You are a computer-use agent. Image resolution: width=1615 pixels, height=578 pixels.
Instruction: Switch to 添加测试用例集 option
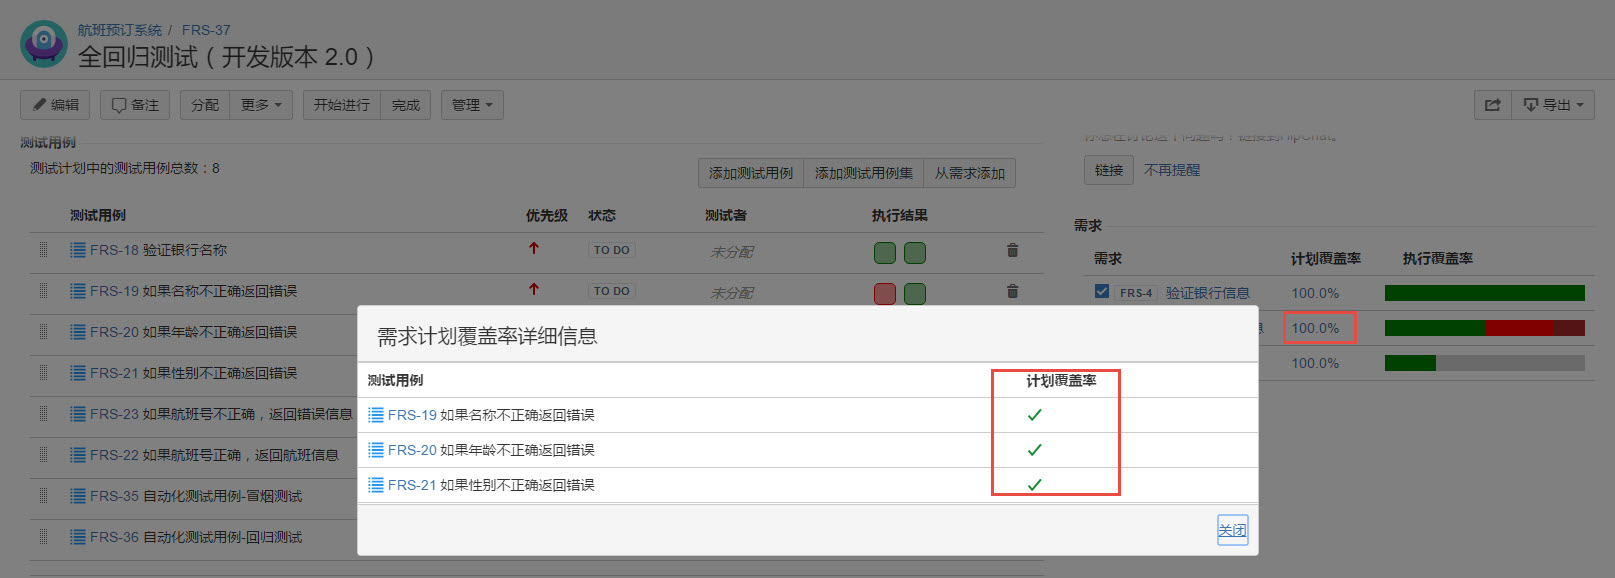(x=863, y=173)
